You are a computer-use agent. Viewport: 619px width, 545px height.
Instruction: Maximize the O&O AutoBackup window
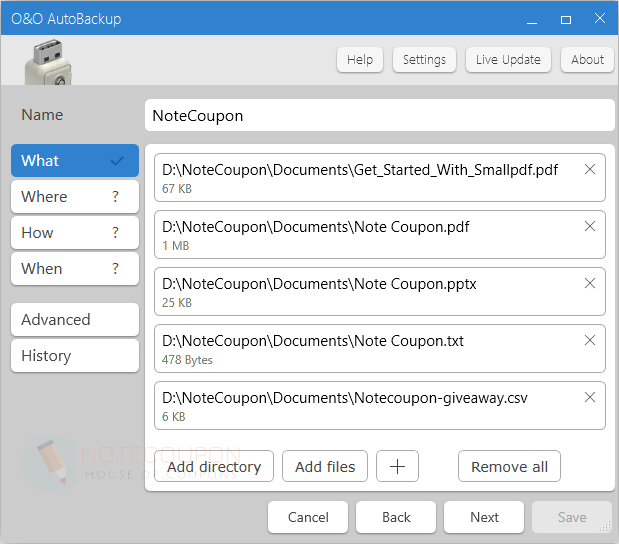pyautogui.click(x=566, y=19)
